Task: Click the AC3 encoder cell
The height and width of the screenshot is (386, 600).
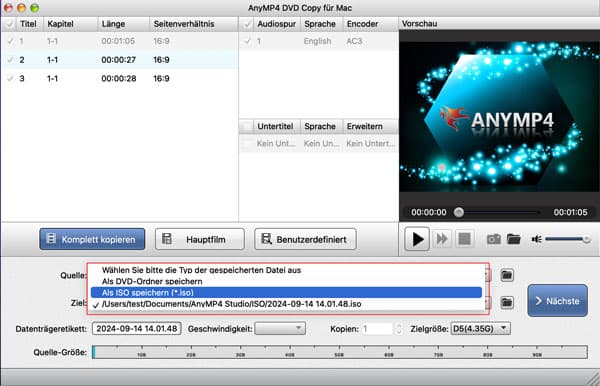Action: [x=354, y=41]
